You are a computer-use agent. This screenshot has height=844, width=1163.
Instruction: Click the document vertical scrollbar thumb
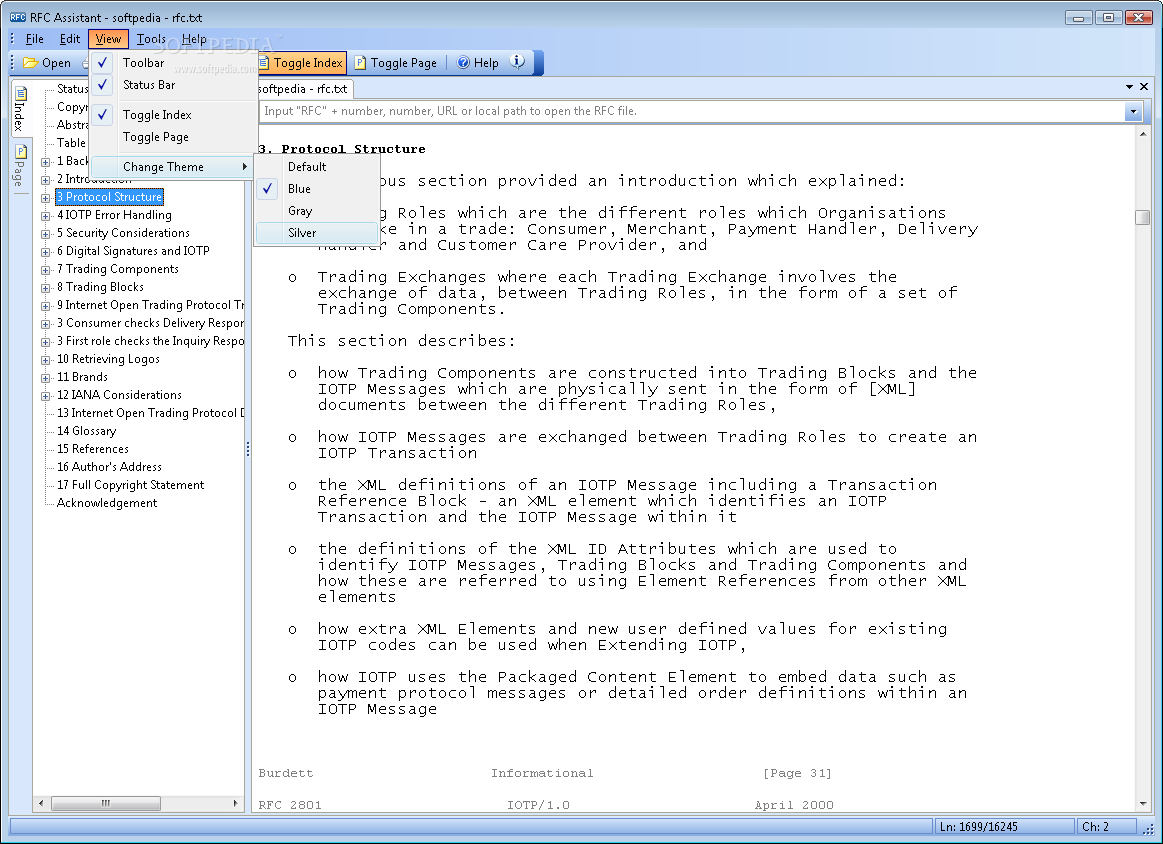[1142, 217]
